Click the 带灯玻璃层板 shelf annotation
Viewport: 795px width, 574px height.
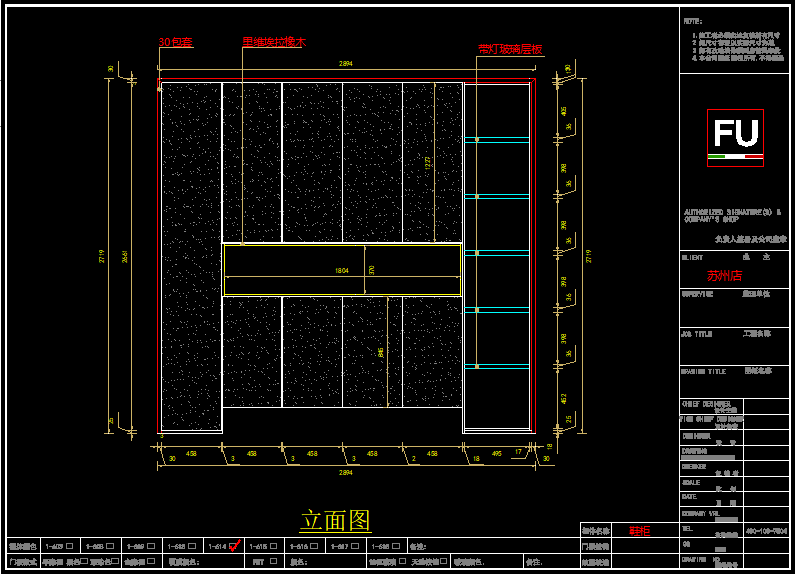[510, 49]
